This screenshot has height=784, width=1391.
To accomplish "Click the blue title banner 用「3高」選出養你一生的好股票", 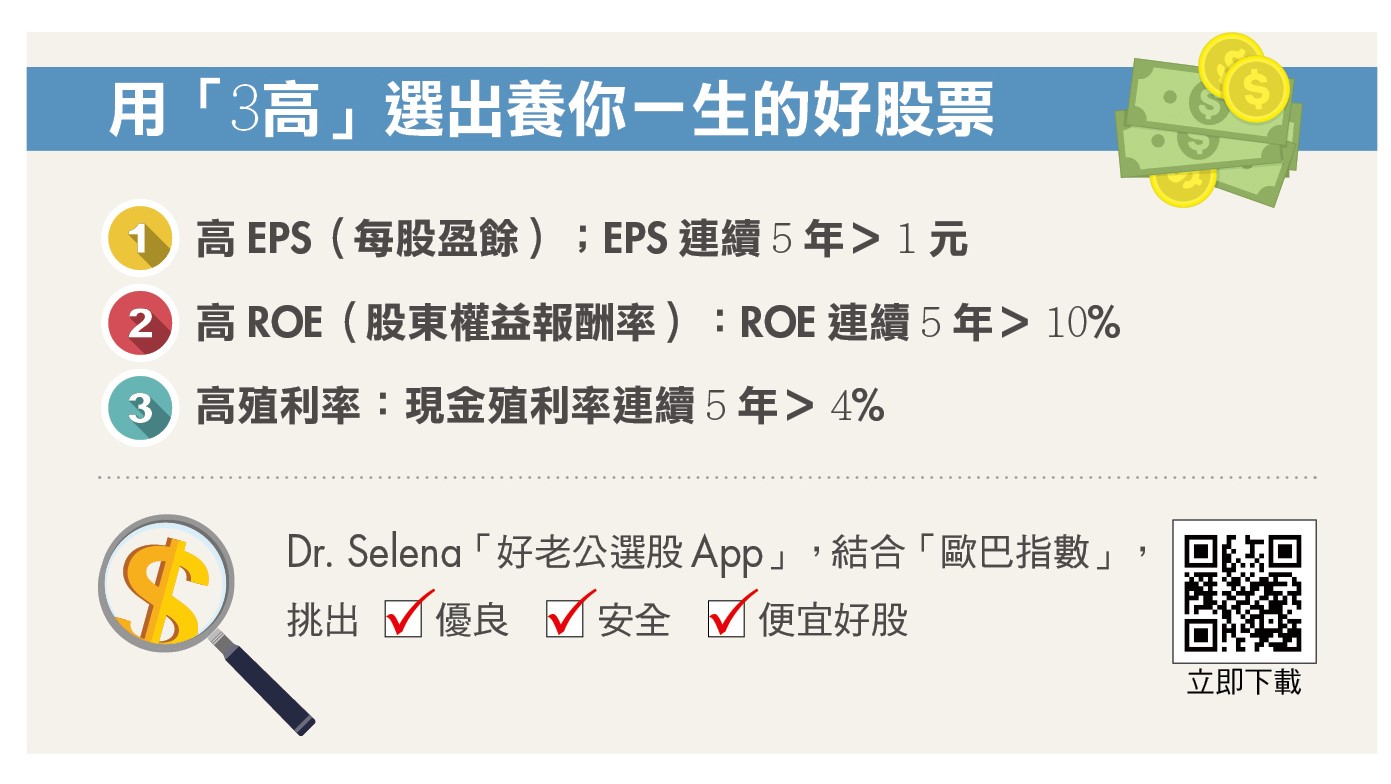I will pyautogui.click(x=551, y=109).
